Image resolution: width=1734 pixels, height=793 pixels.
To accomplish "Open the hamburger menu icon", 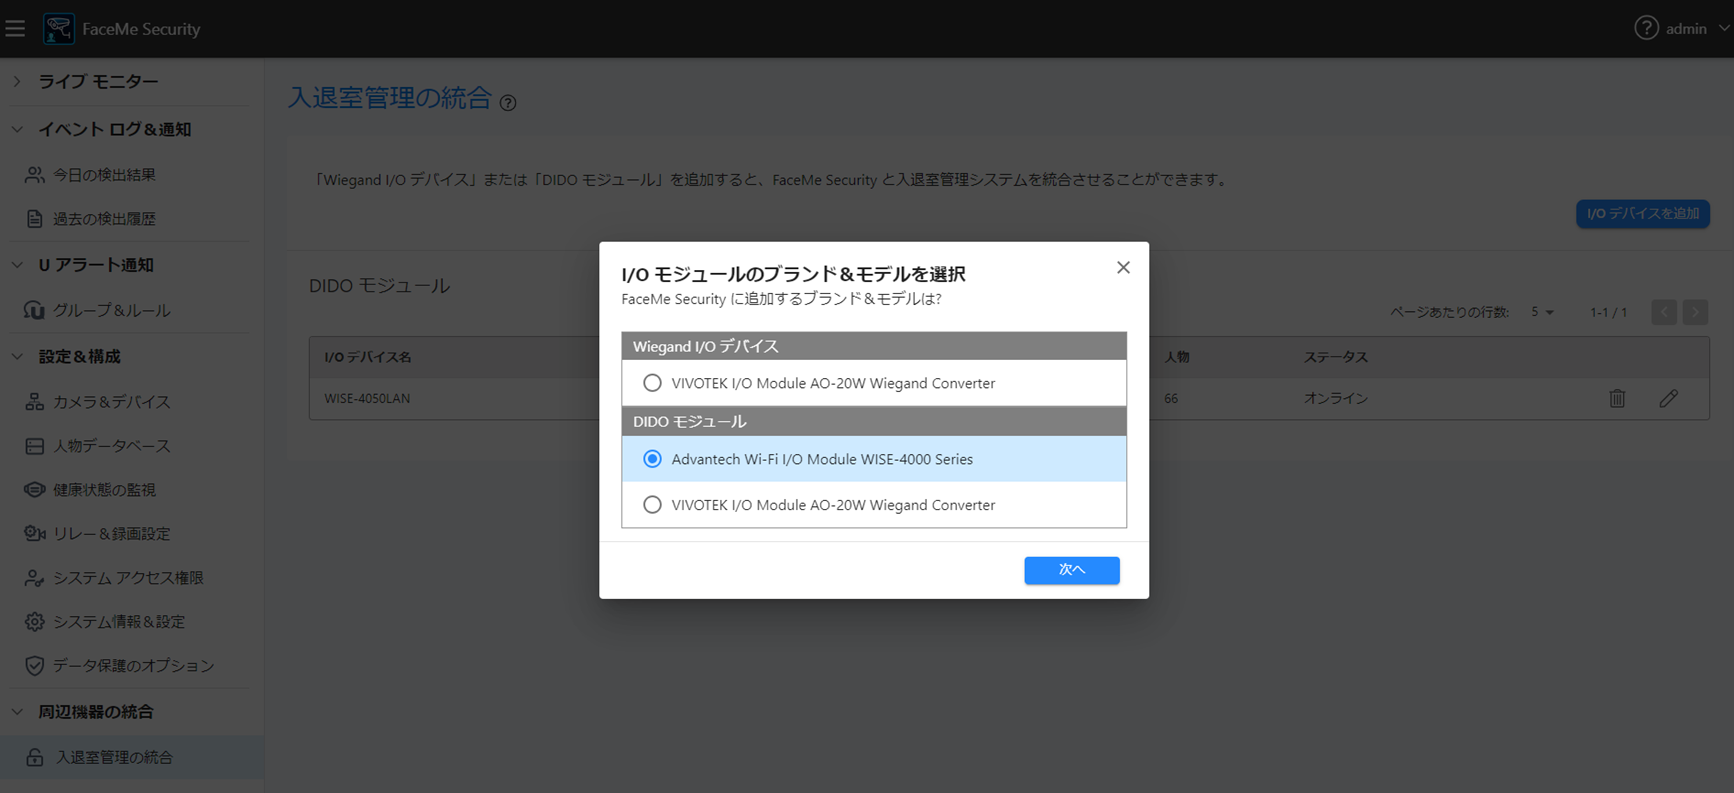I will [15, 29].
